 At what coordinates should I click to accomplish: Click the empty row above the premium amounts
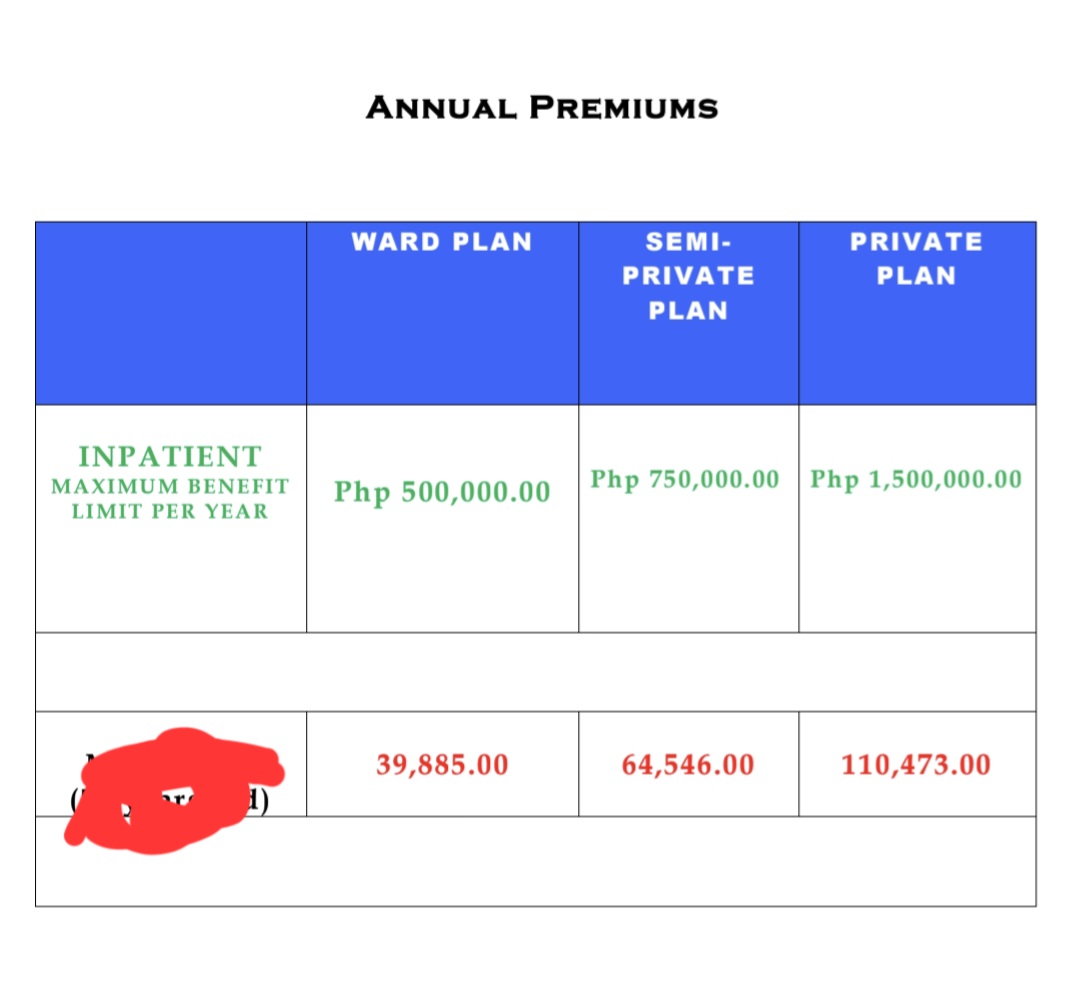pyautogui.click(x=535, y=671)
